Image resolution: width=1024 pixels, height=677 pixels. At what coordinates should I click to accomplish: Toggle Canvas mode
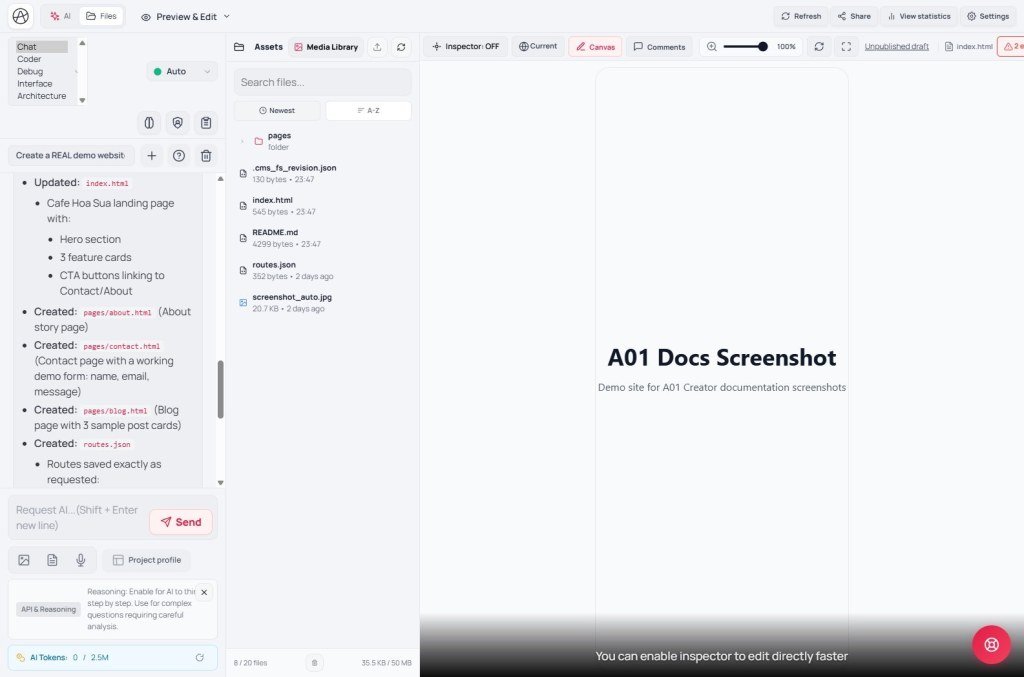[x=596, y=47]
